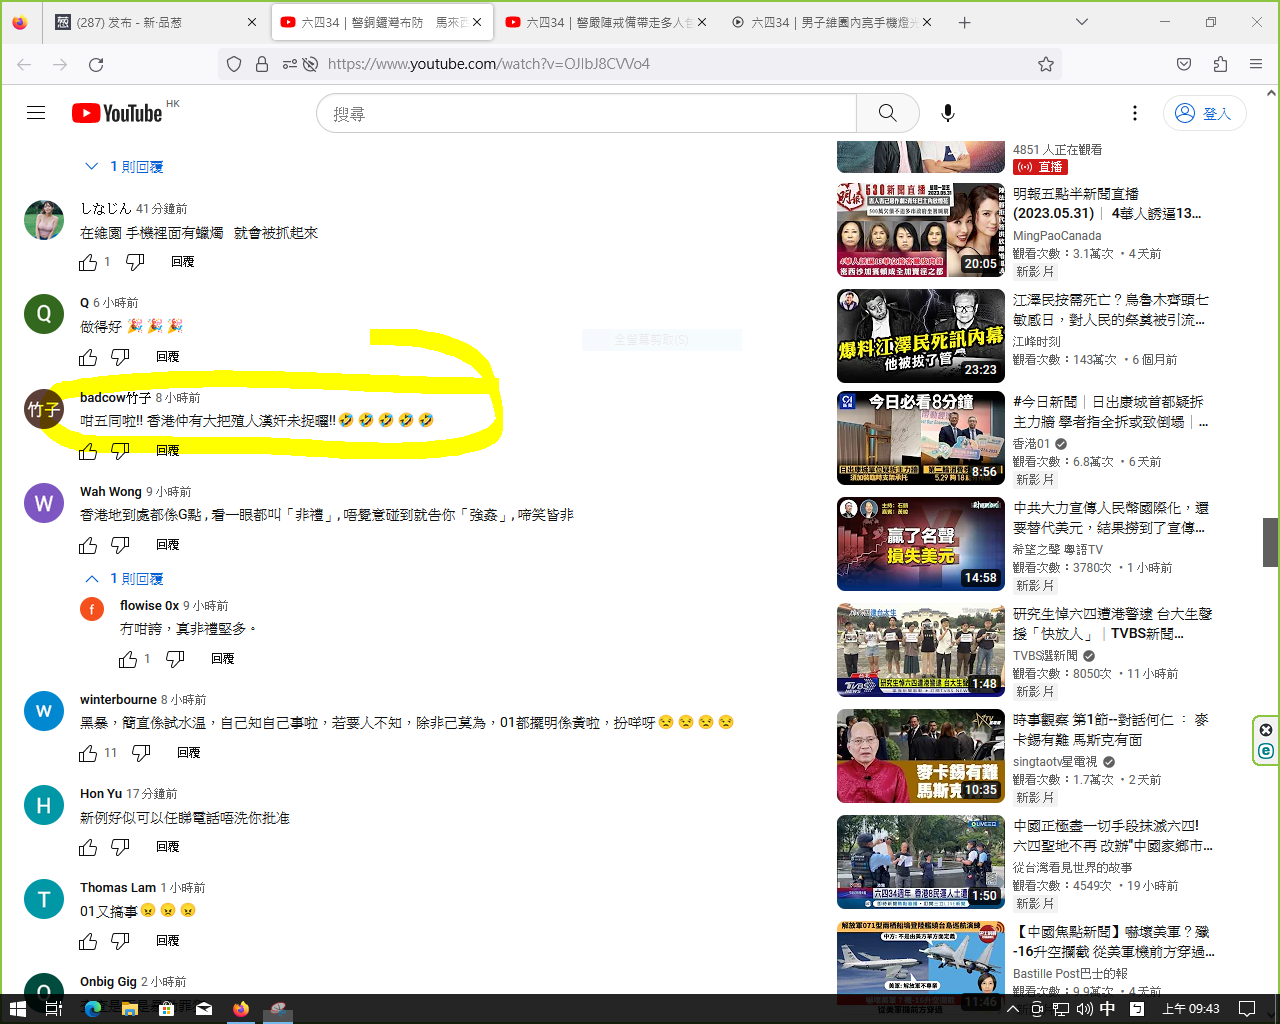Viewport: 1280px width, 1024px height.
Task: Open the Firefox application menu
Action: (1256, 64)
